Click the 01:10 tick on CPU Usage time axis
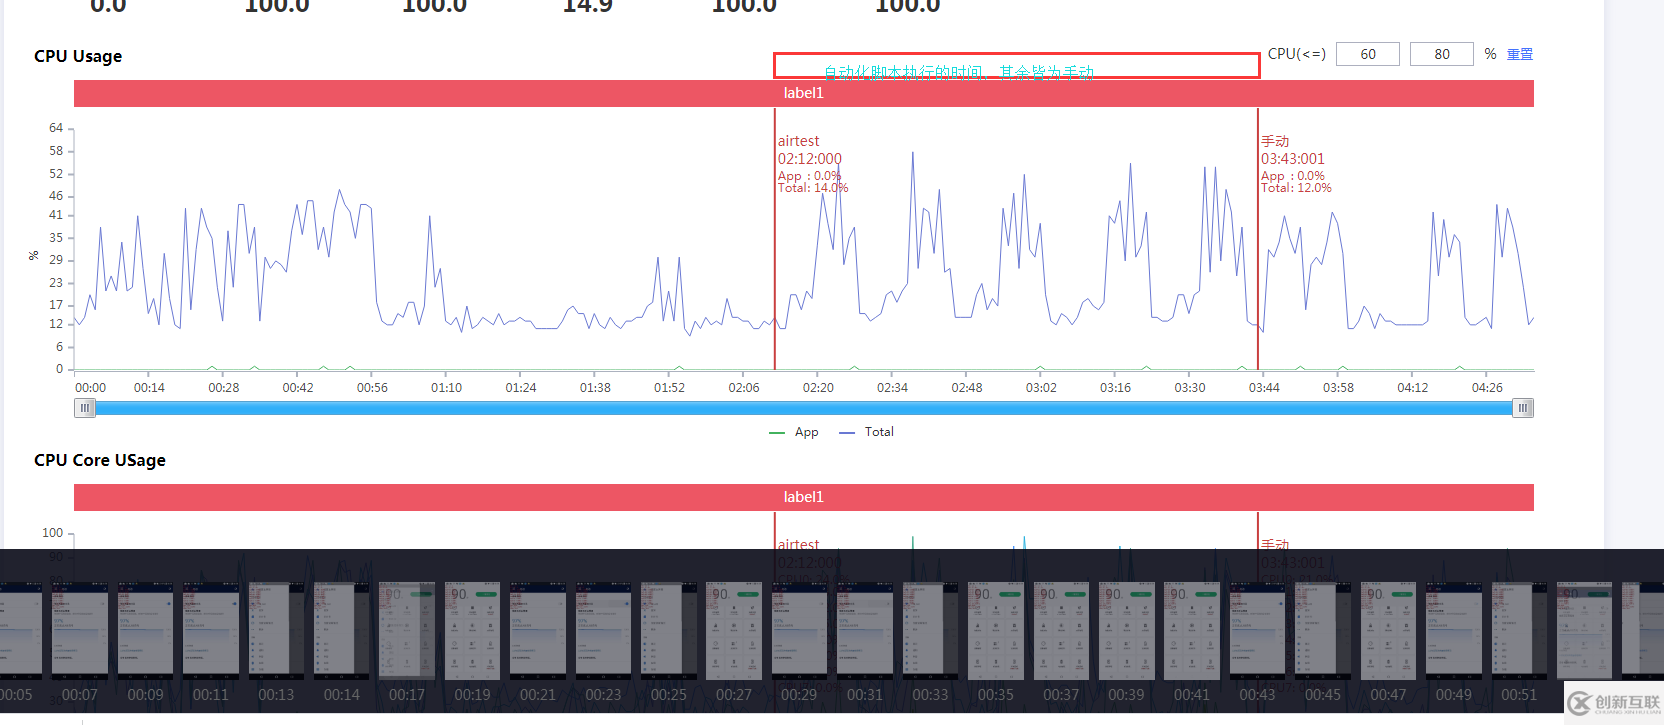 [447, 388]
